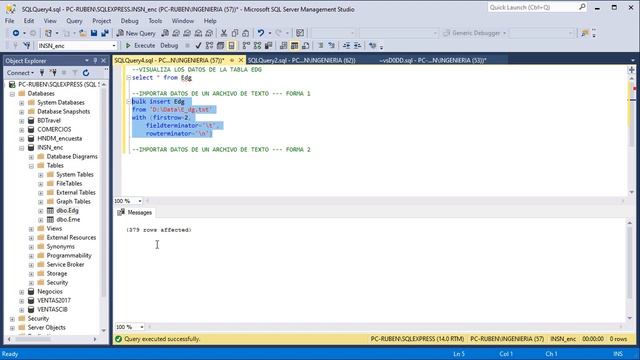Click the Save All icon
The image size is (640, 360).
click(x=105, y=33)
